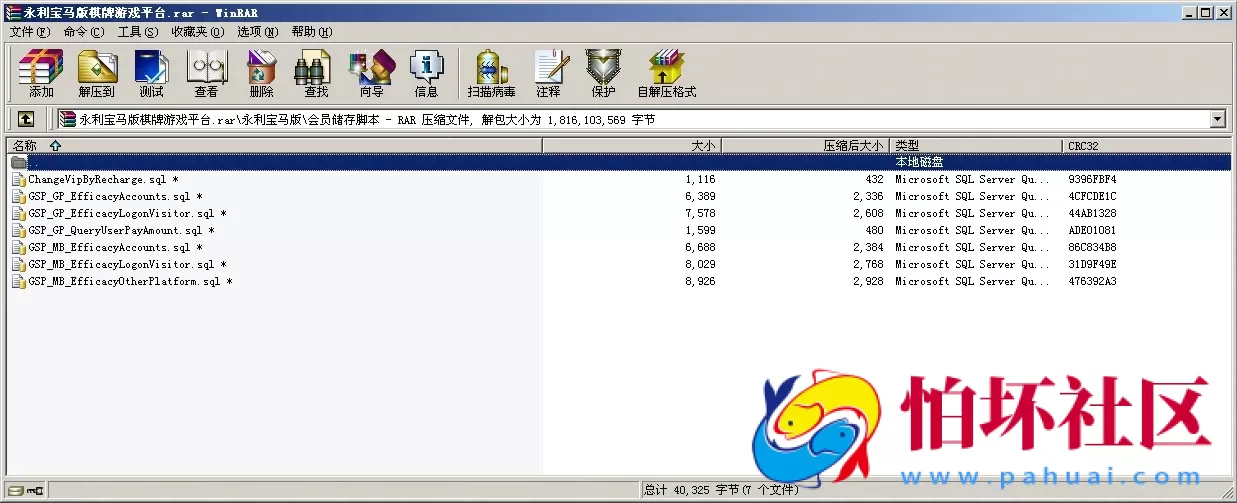Expand the address path dropdown arrow
1237x503 pixels.
tap(1217, 119)
